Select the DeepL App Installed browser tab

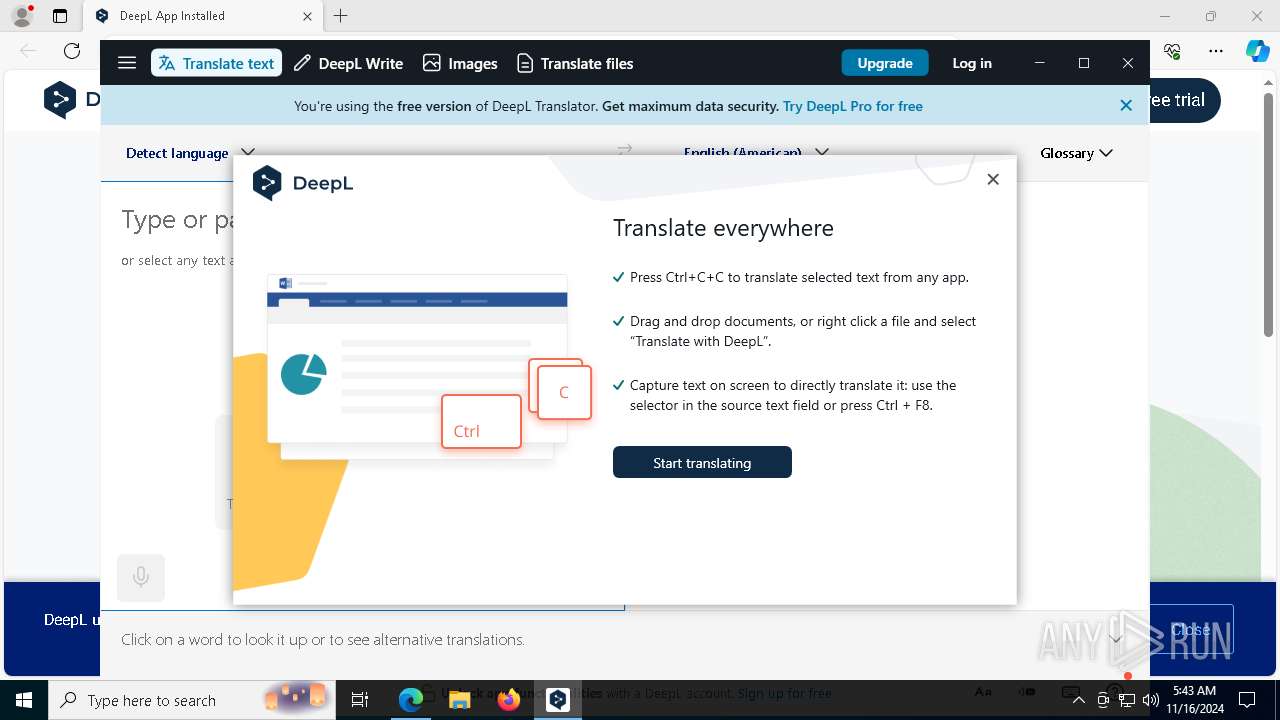coord(204,16)
